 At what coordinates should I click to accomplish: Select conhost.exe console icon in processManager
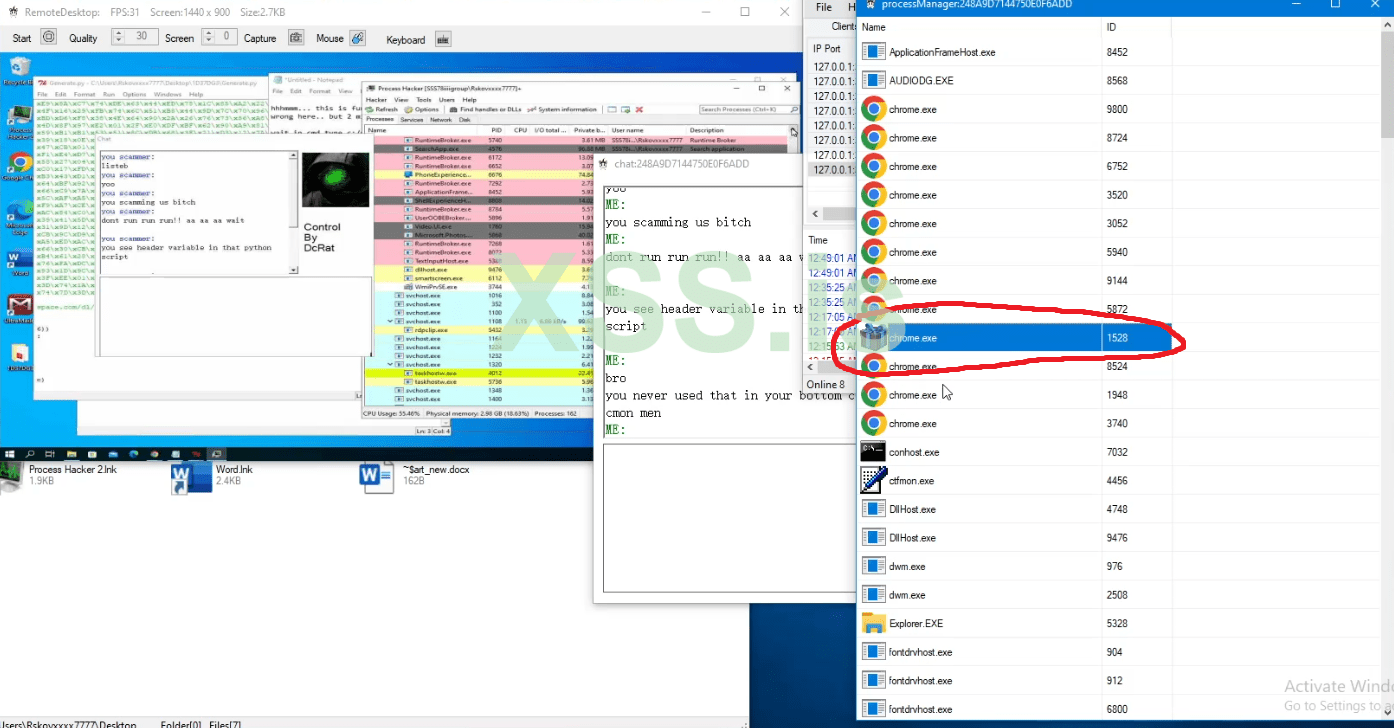click(874, 452)
